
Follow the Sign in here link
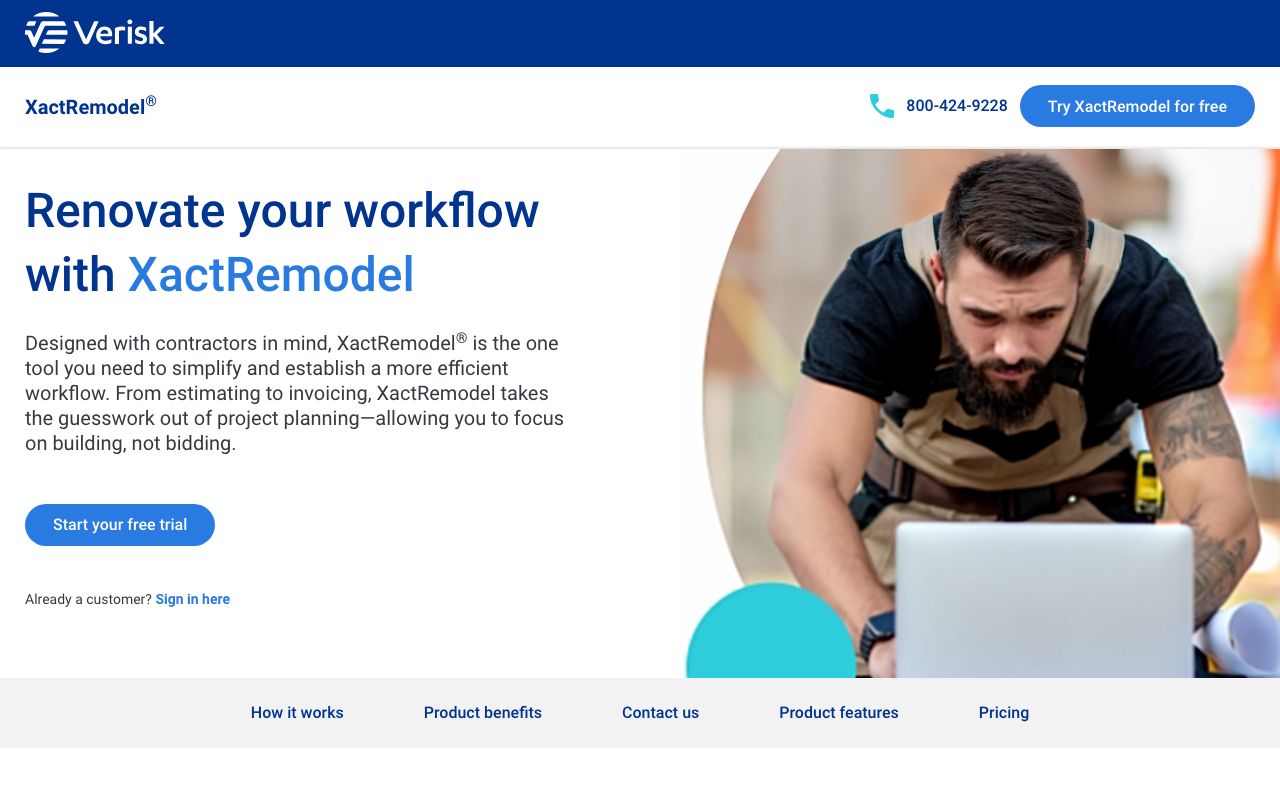pyautogui.click(x=192, y=599)
